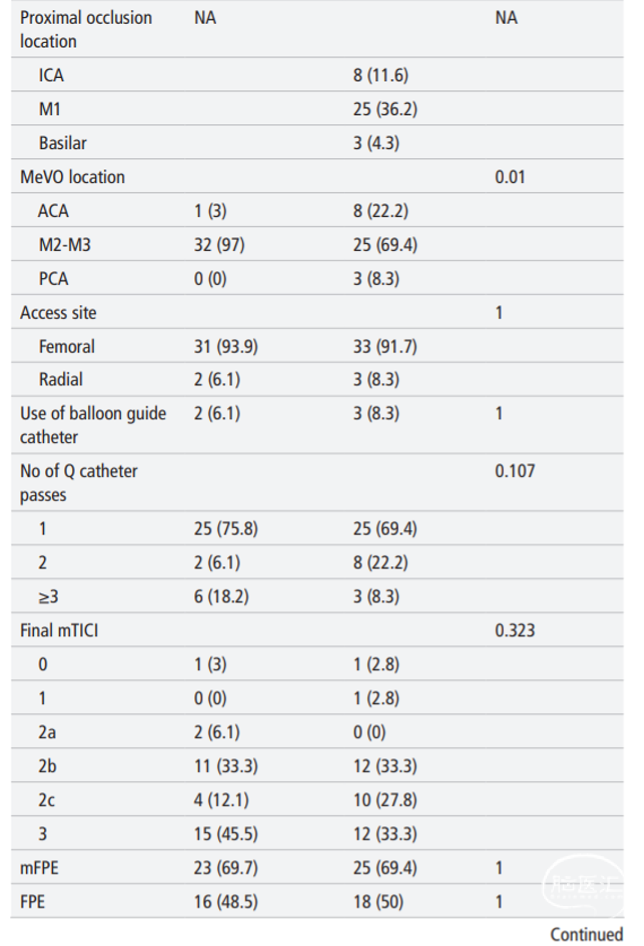Click the Access site row label
The height and width of the screenshot is (946, 644).
pyautogui.click(x=58, y=313)
